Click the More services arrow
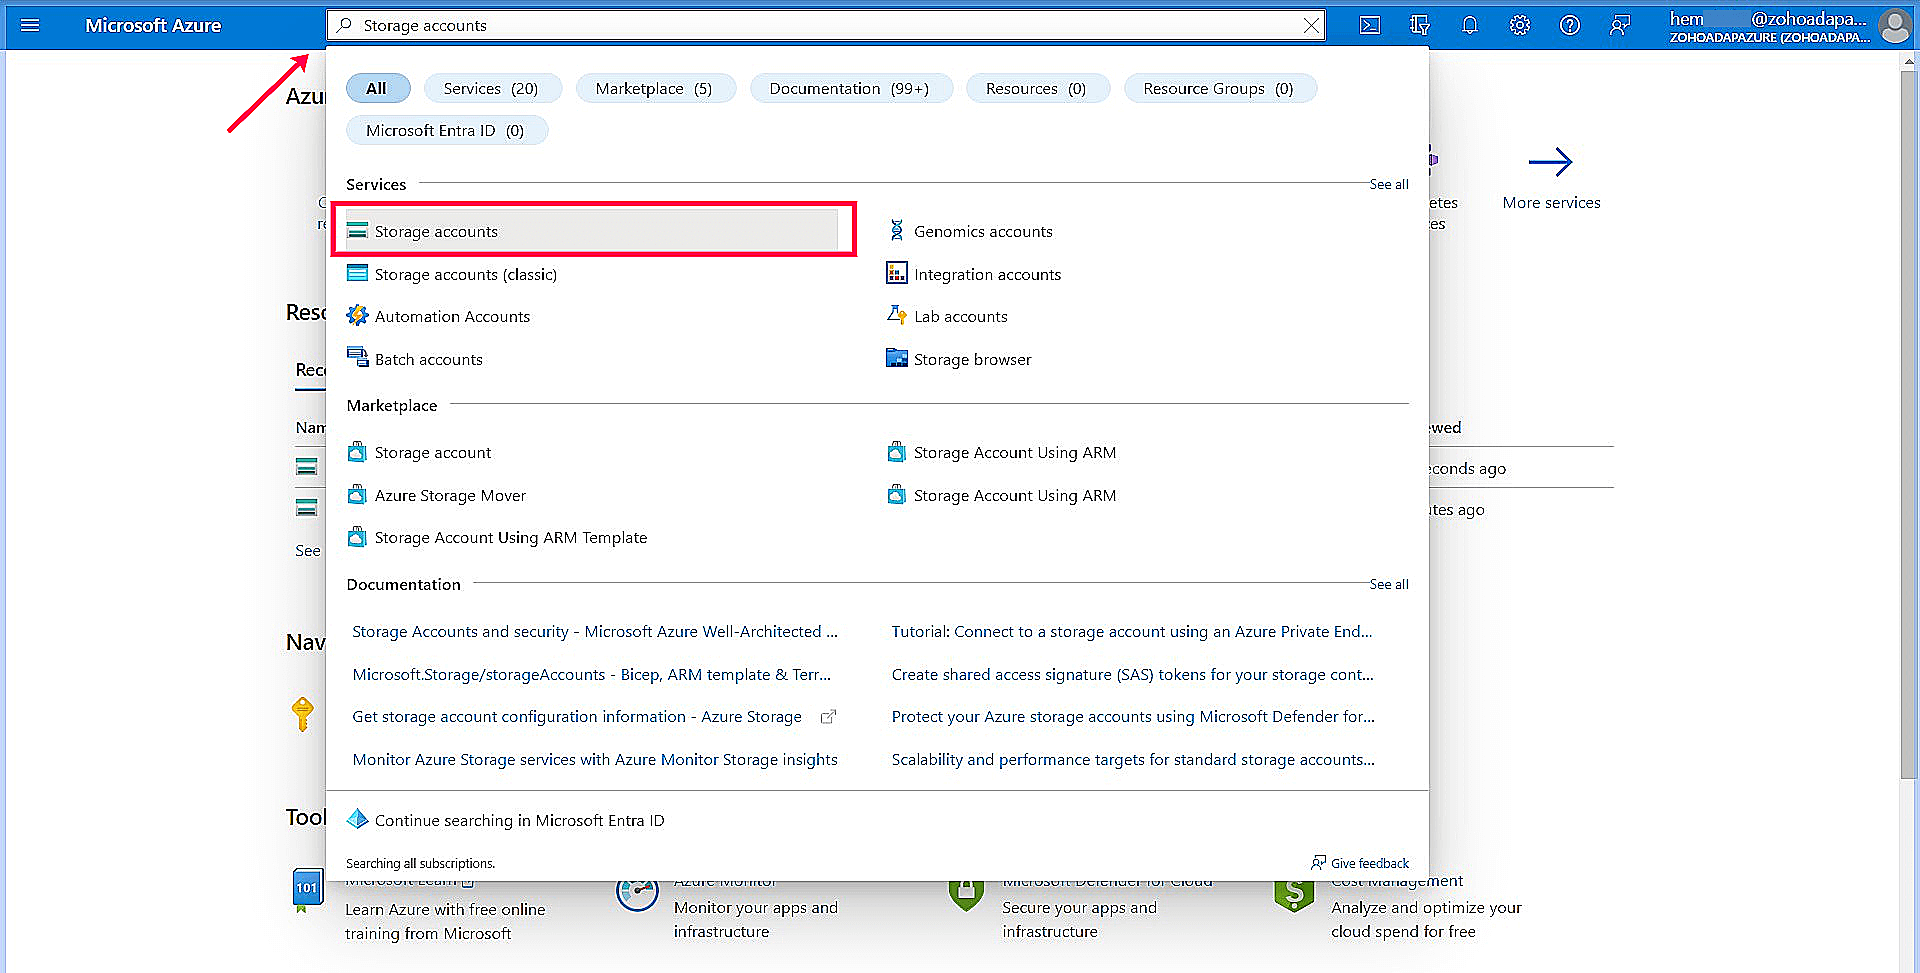The image size is (1920, 973). pos(1551,161)
